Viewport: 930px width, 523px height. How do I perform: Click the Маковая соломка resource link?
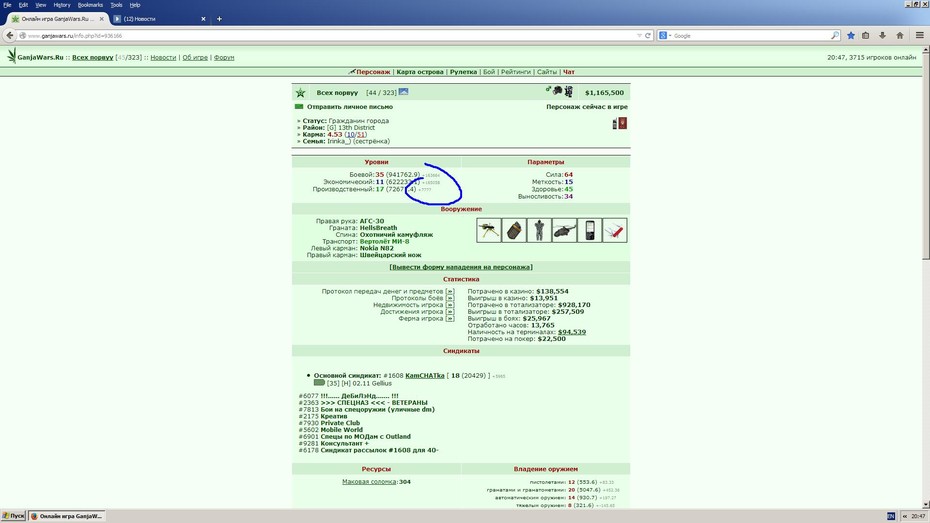369,481
